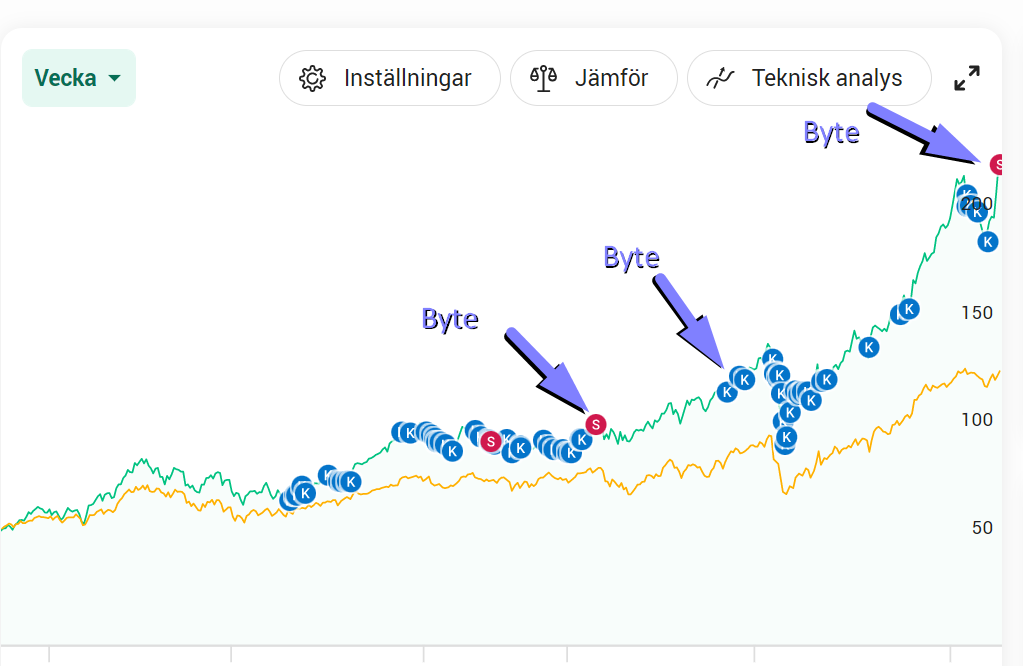Image resolution: width=1023 pixels, height=666 pixels.
Task: Click the lone K marker on the rising line
Action: click(x=868, y=347)
